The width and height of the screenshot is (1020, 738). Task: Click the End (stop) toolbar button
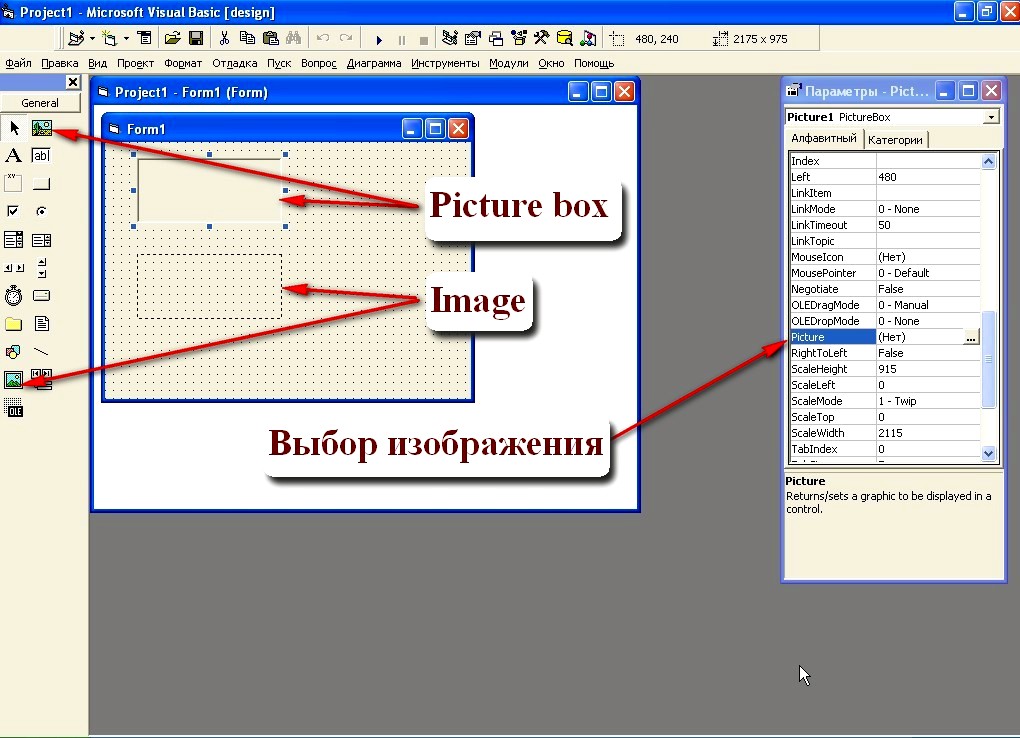(x=424, y=39)
